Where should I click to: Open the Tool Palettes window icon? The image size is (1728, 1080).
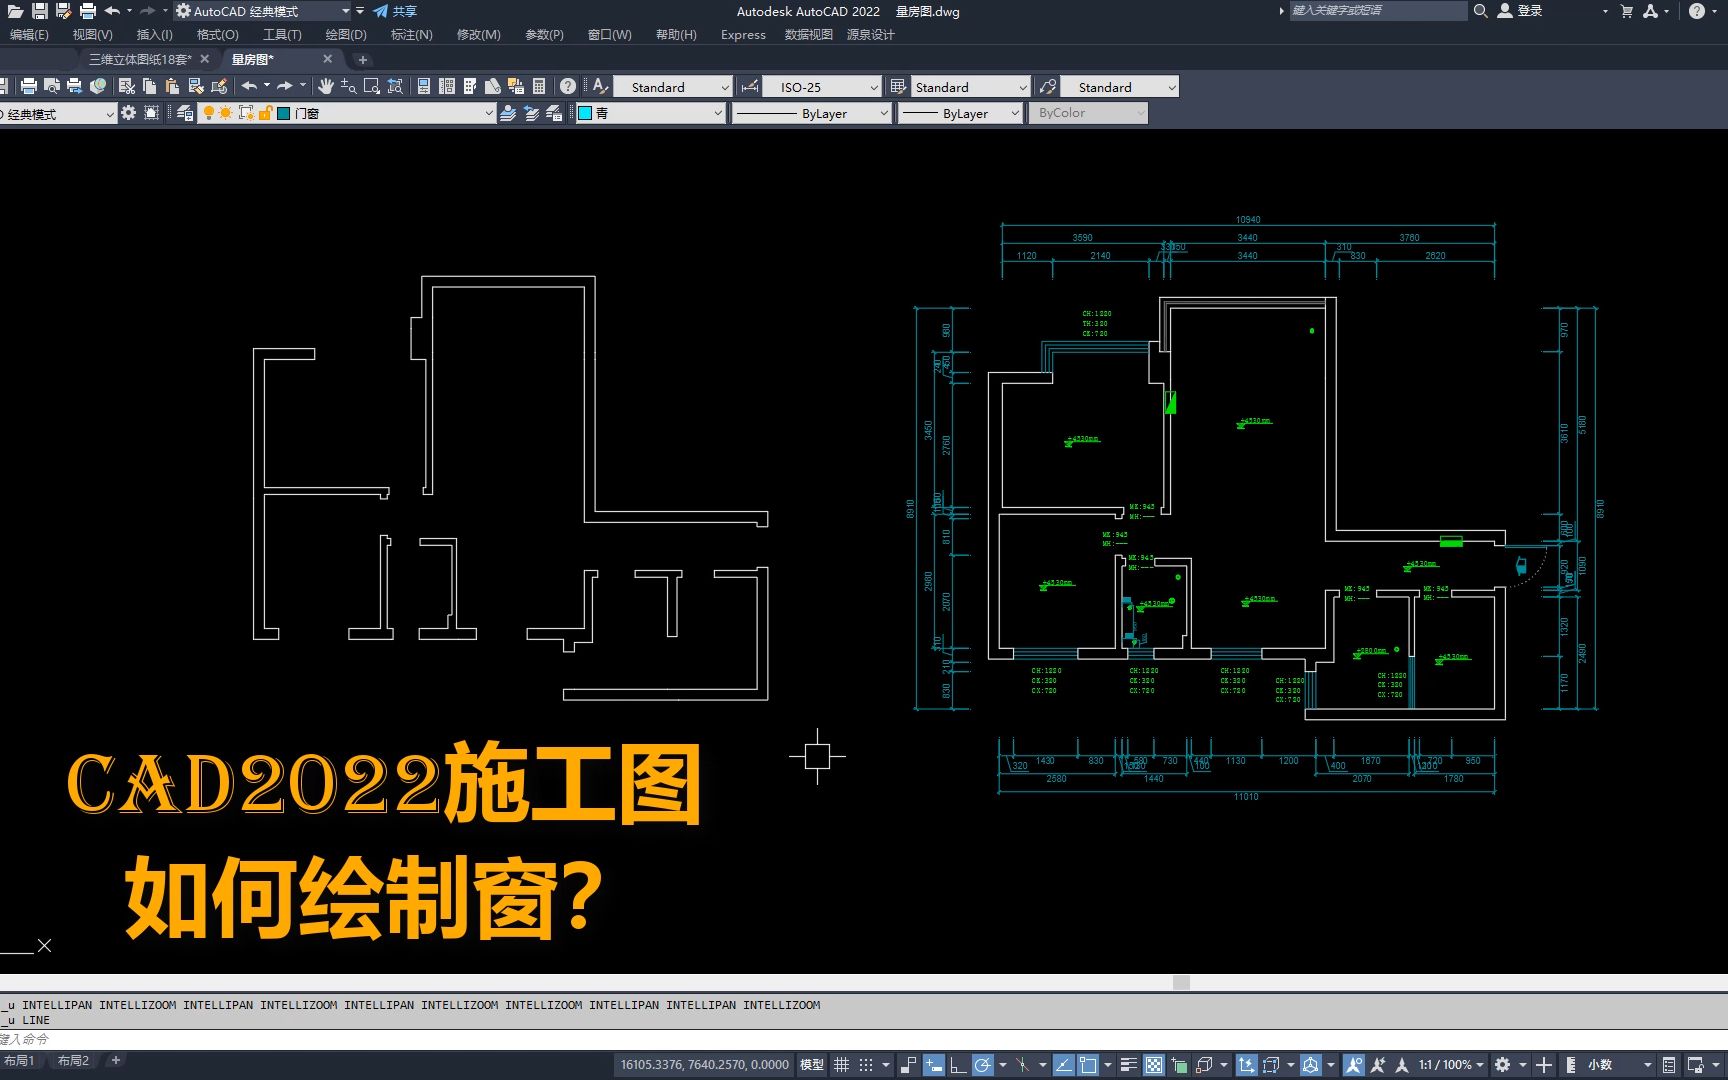click(470, 86)
